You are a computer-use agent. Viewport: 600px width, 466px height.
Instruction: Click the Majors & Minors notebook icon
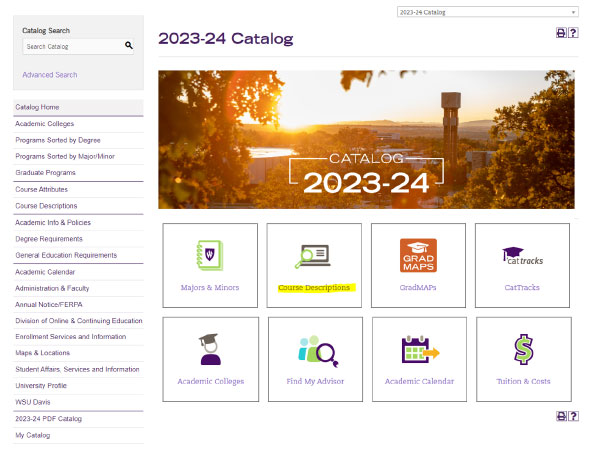pos(210,255)
